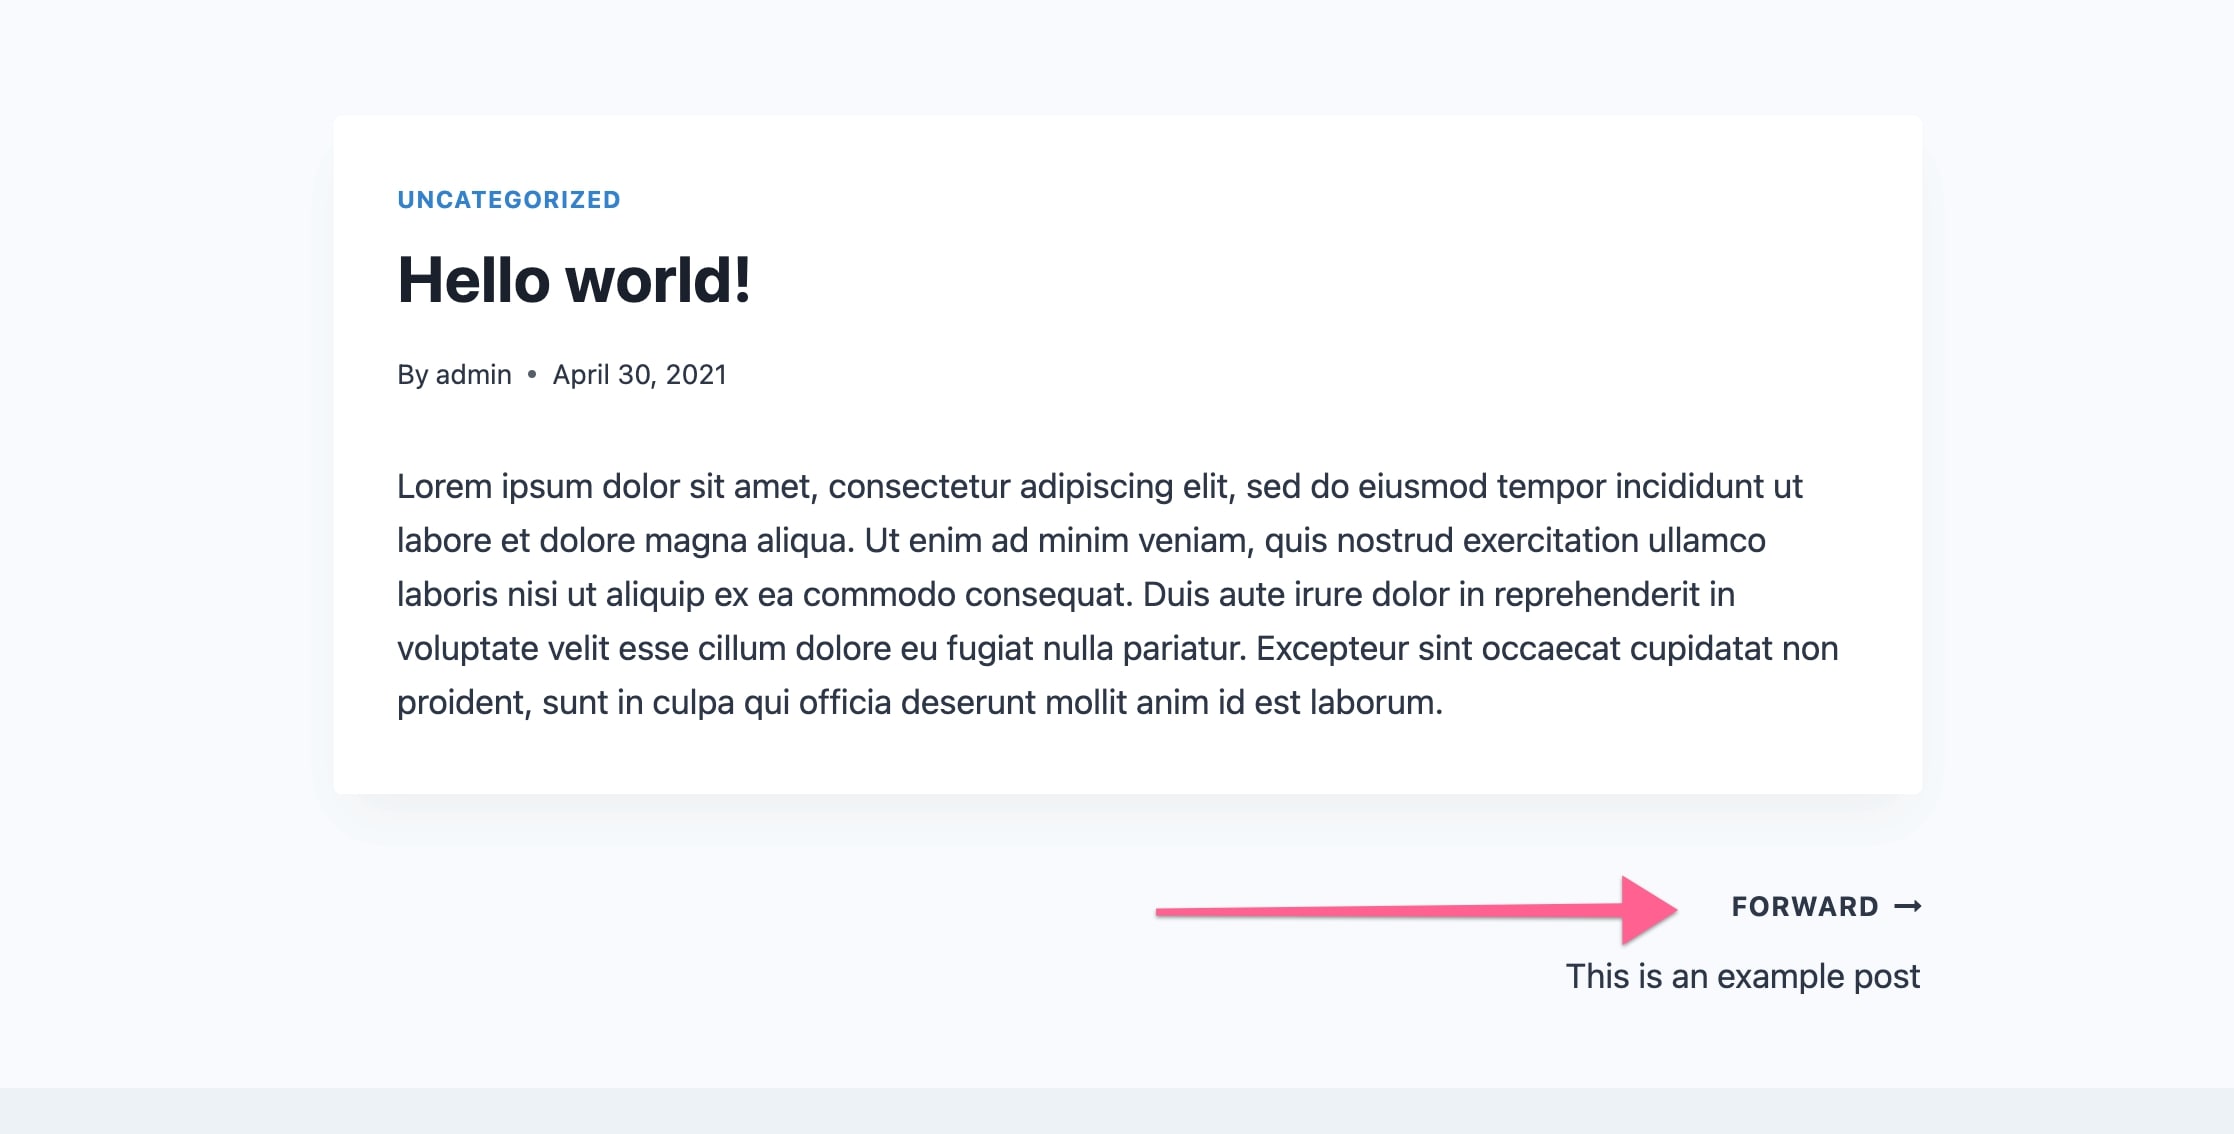Click the bullet separator between admin and date
The width and height of the screenshot is (2234, 1134).
coord(531,374)
